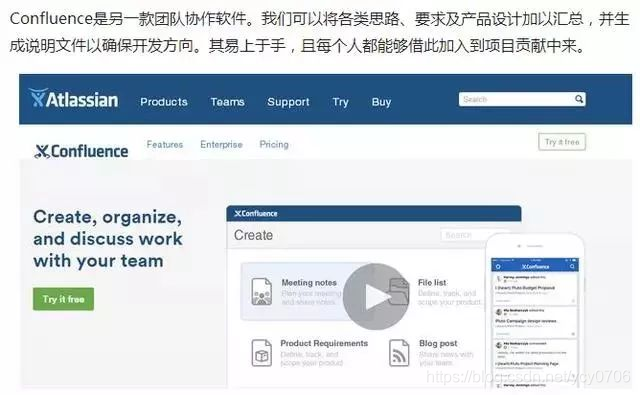Go to the Pricing tab
Viewport: 640px width, 395px height.
tap(274, 144)
